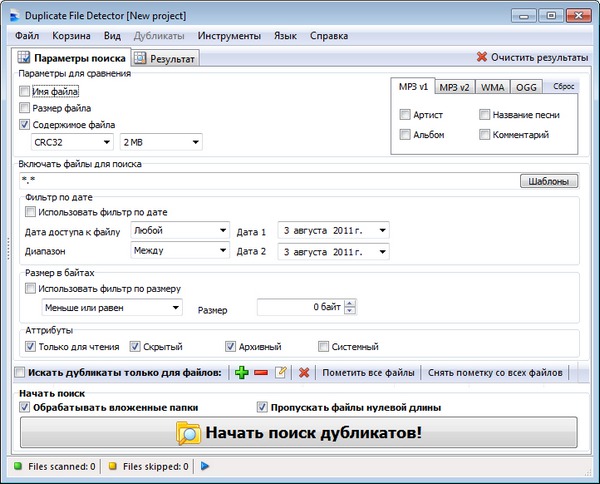Enable the Имя файла checkbox
Screen dimensions: 600x484
click(x=25, y=91)
